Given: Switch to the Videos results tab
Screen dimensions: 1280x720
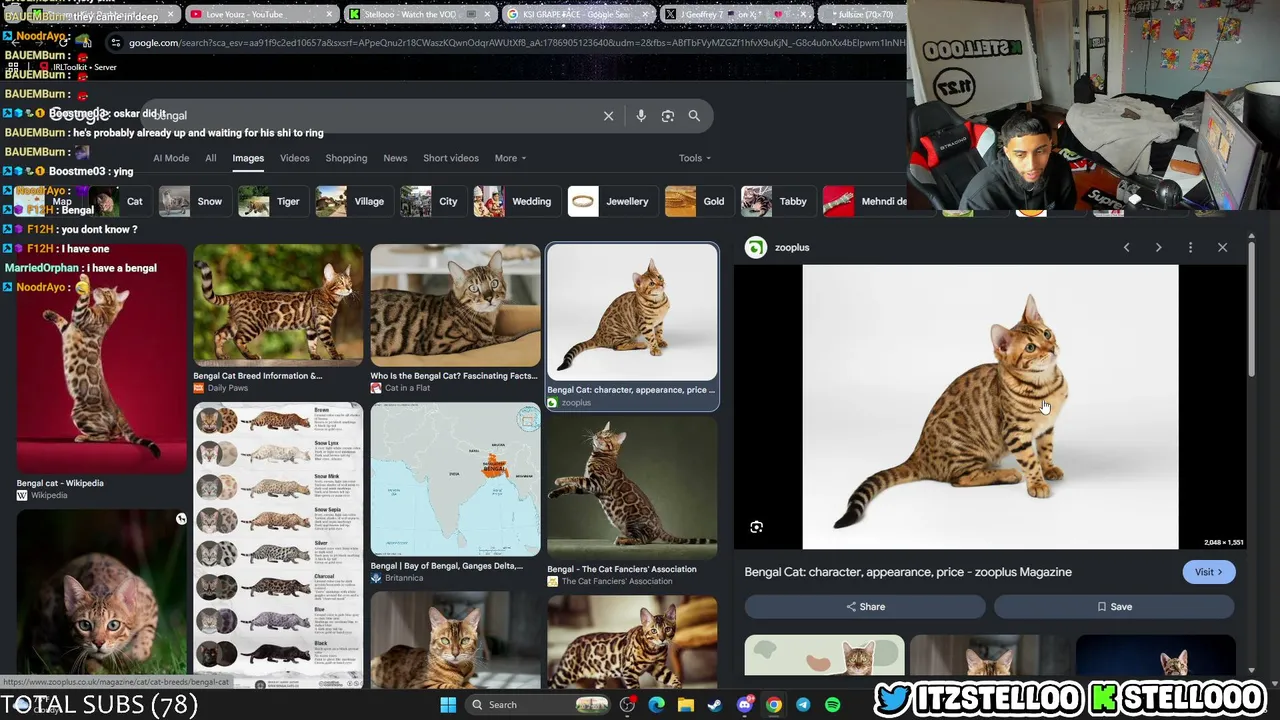Looking at the screenshot, I should [295, 158].
